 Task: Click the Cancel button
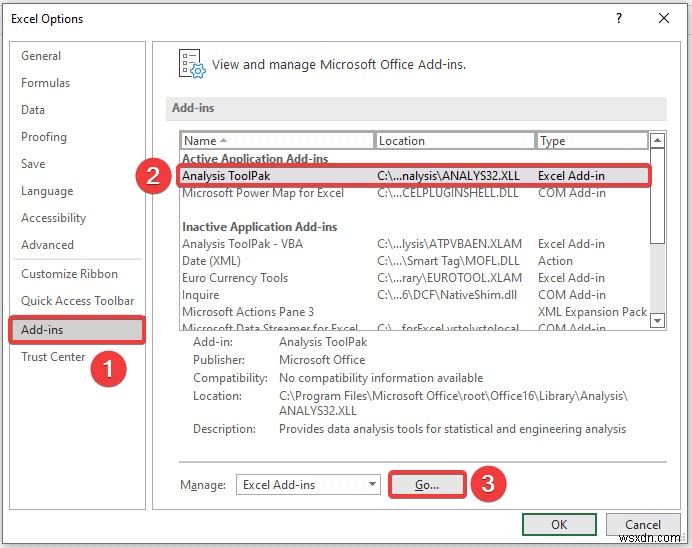[643, 525]
